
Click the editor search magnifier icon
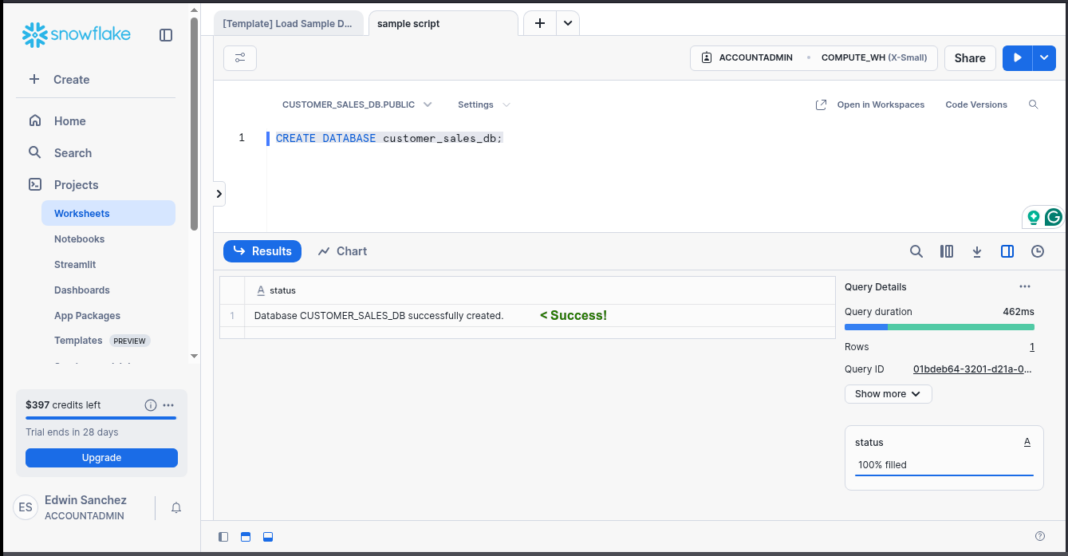click(1033, 104)
